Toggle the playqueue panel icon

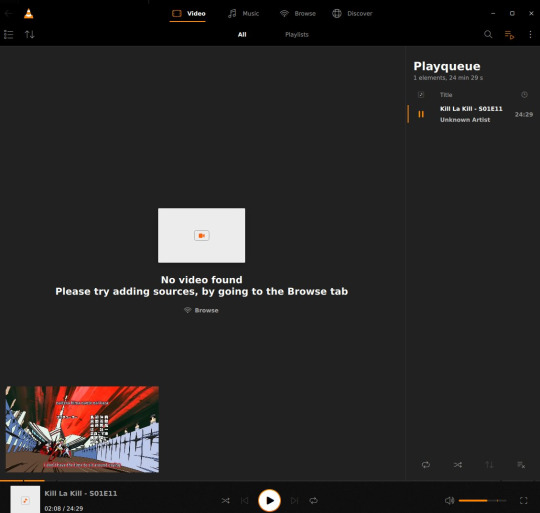tap(509, 34)
